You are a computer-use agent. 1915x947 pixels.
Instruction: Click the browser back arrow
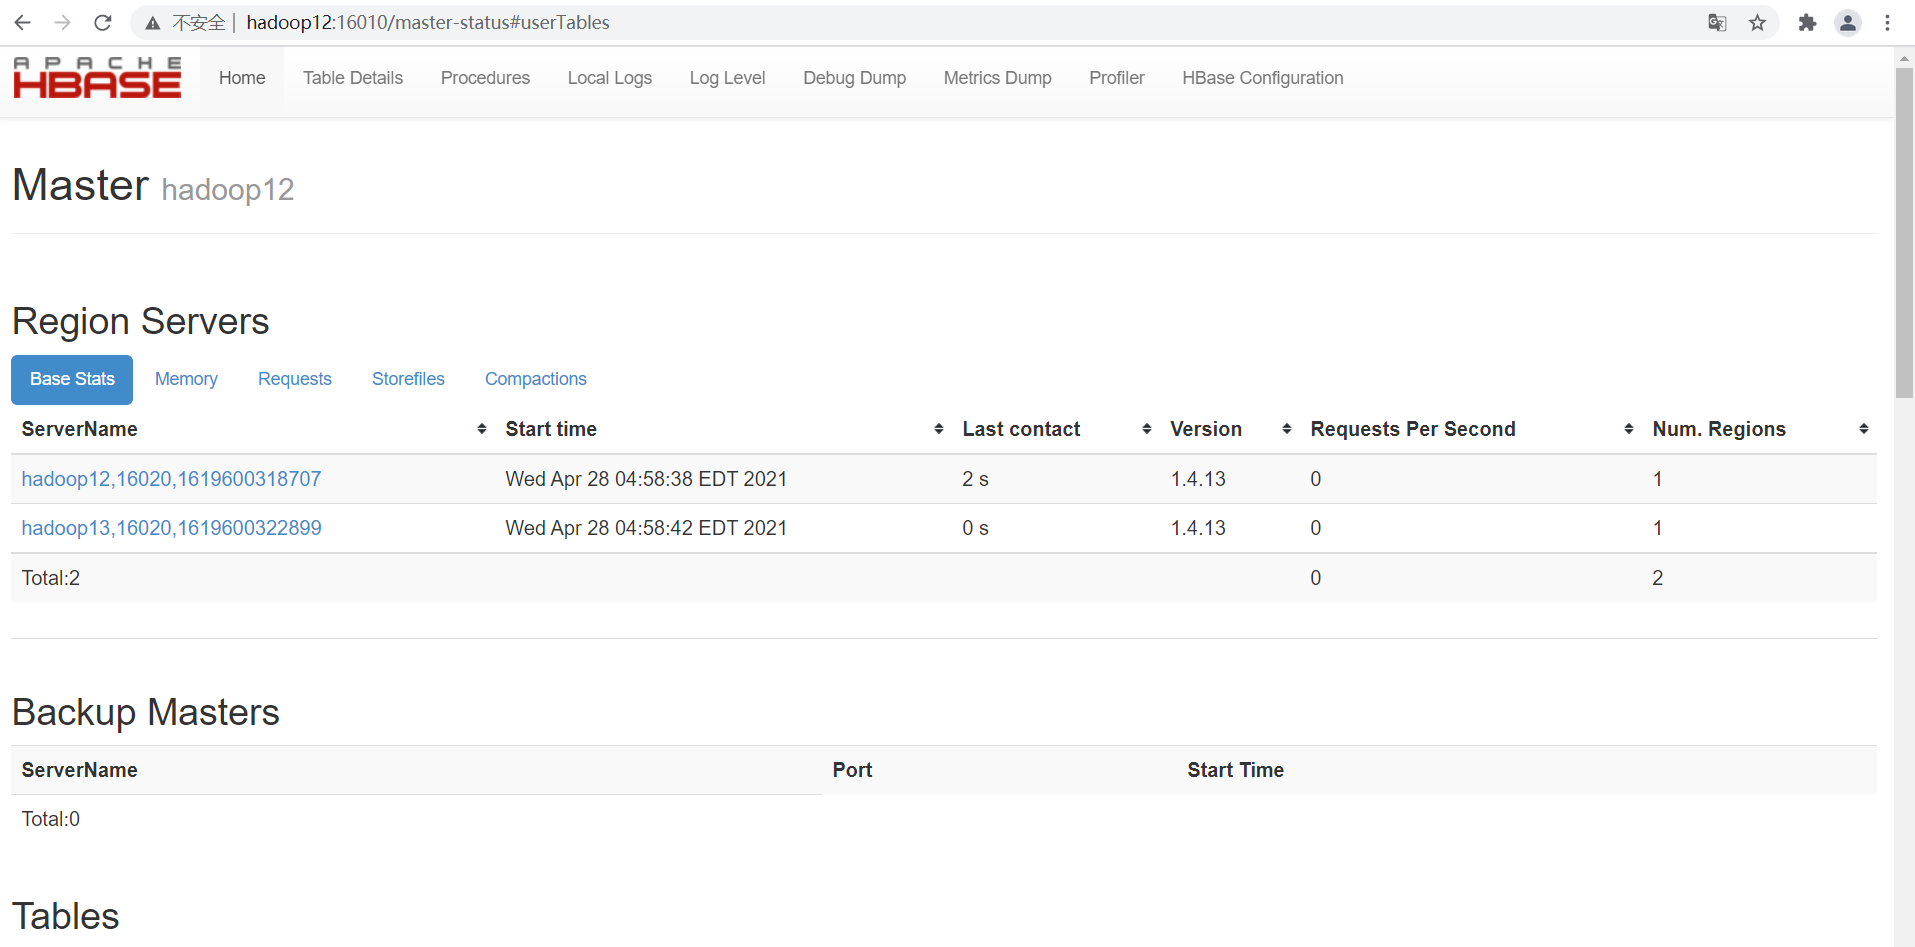click(x=21, y=22)
